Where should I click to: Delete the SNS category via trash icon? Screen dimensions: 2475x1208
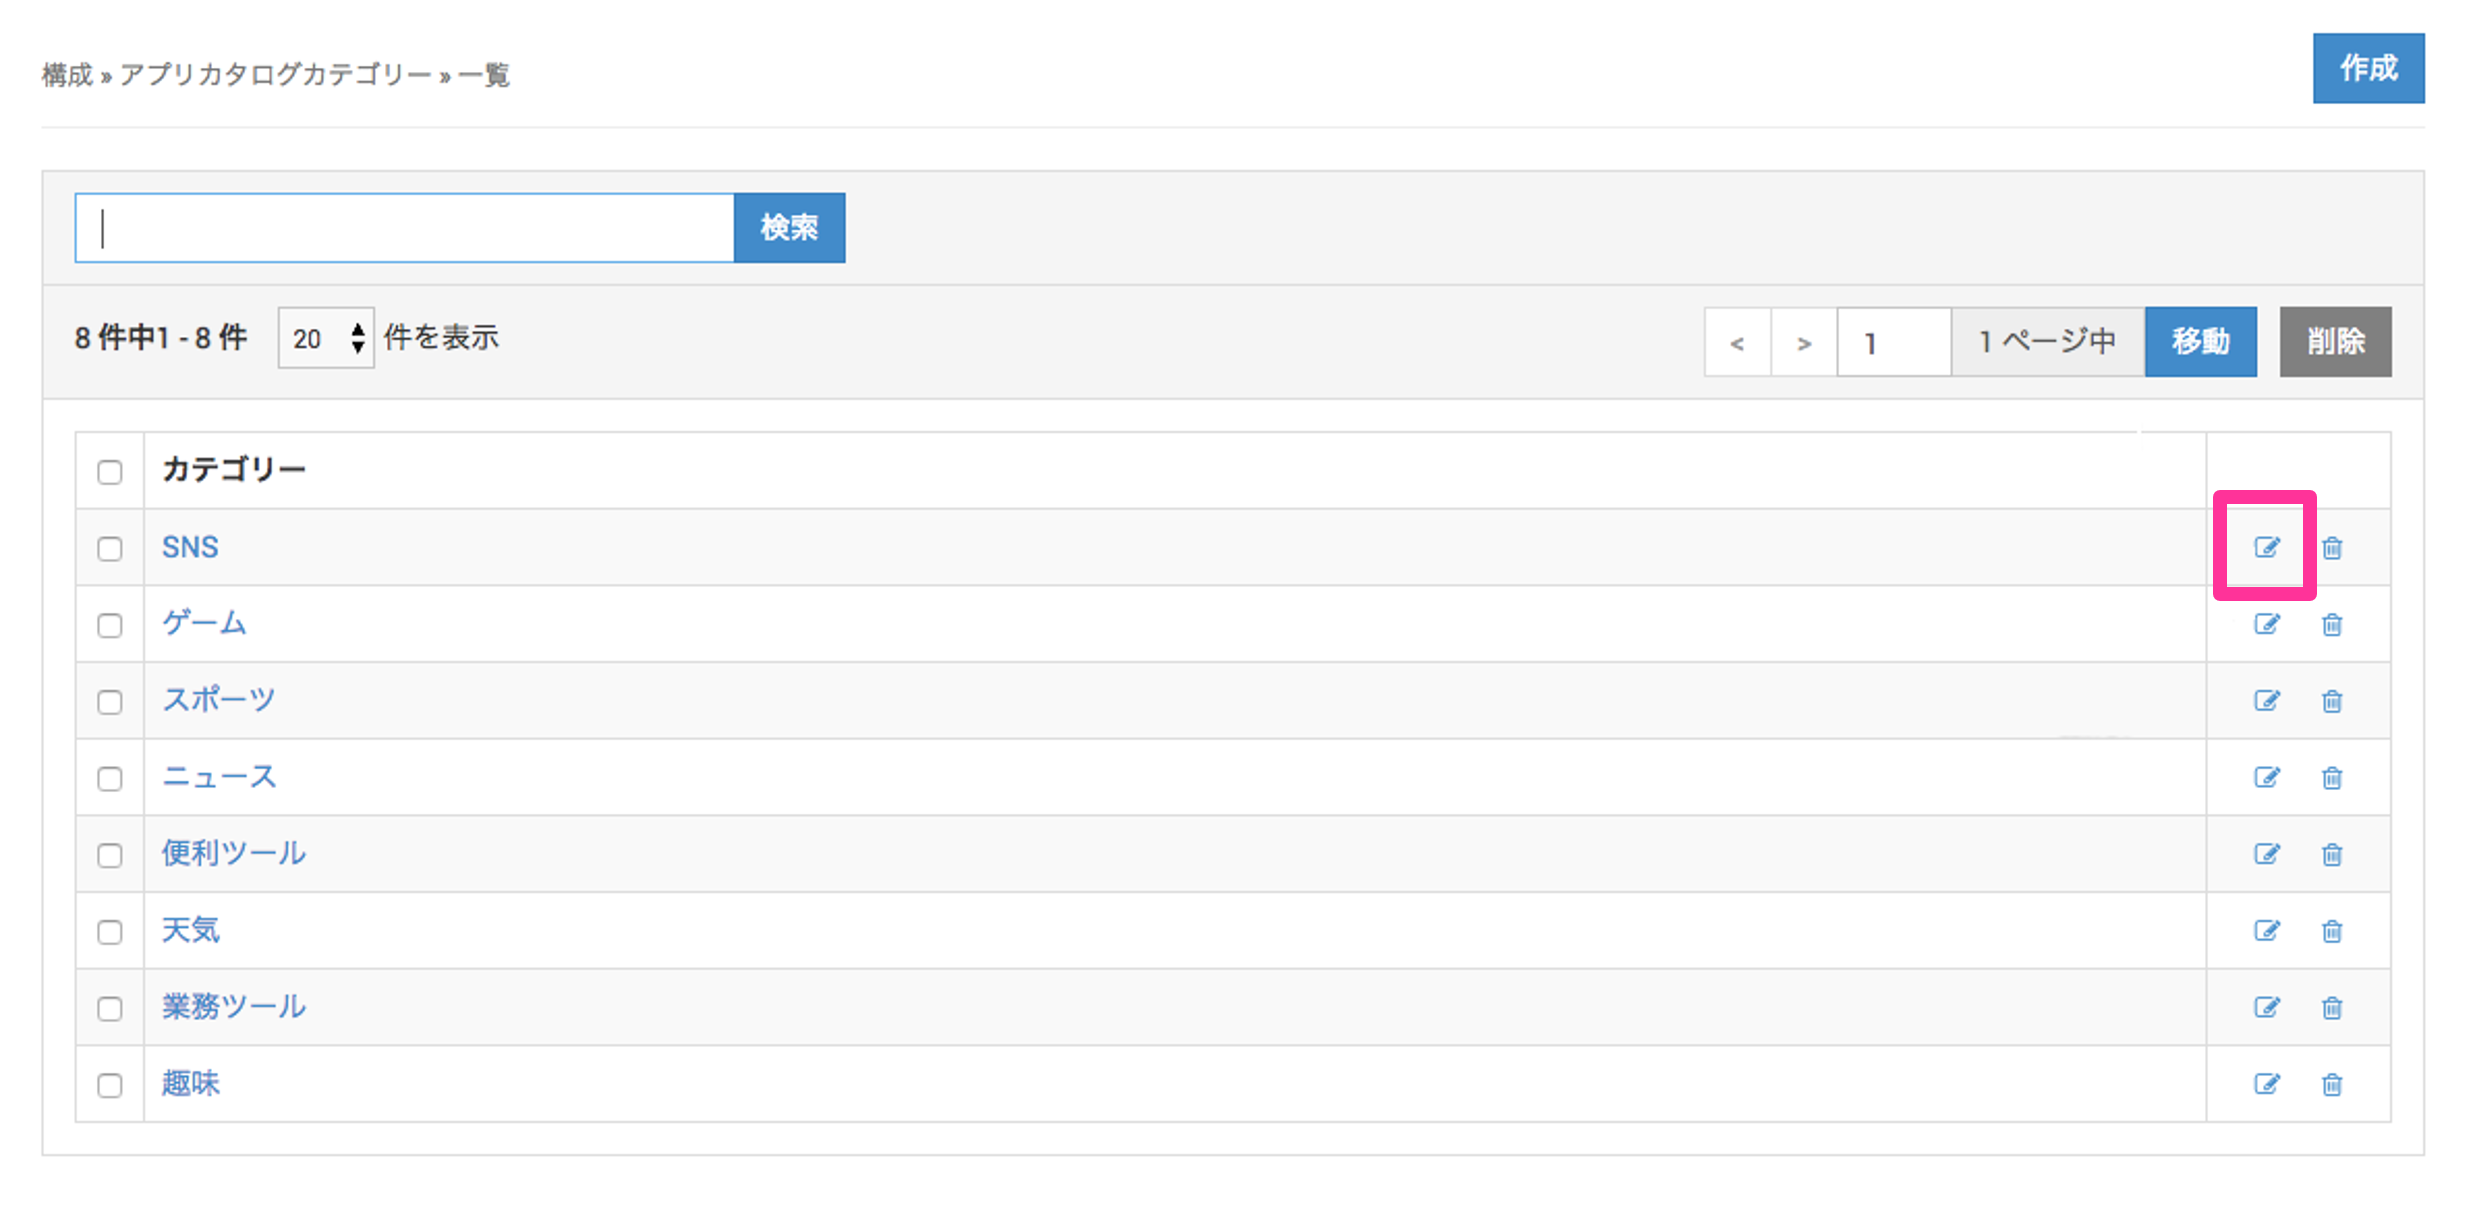coord(2332,548)
